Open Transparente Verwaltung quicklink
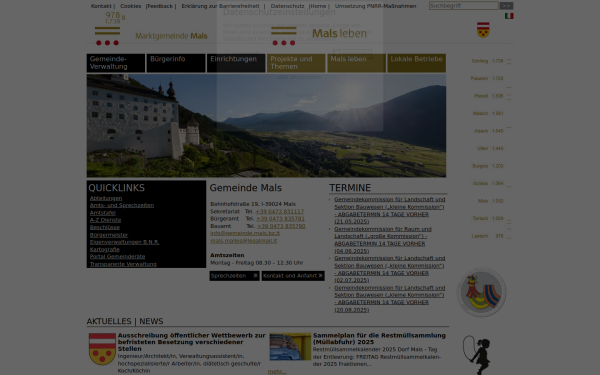Viewport: 600px width, 375px height. [123, 264]
